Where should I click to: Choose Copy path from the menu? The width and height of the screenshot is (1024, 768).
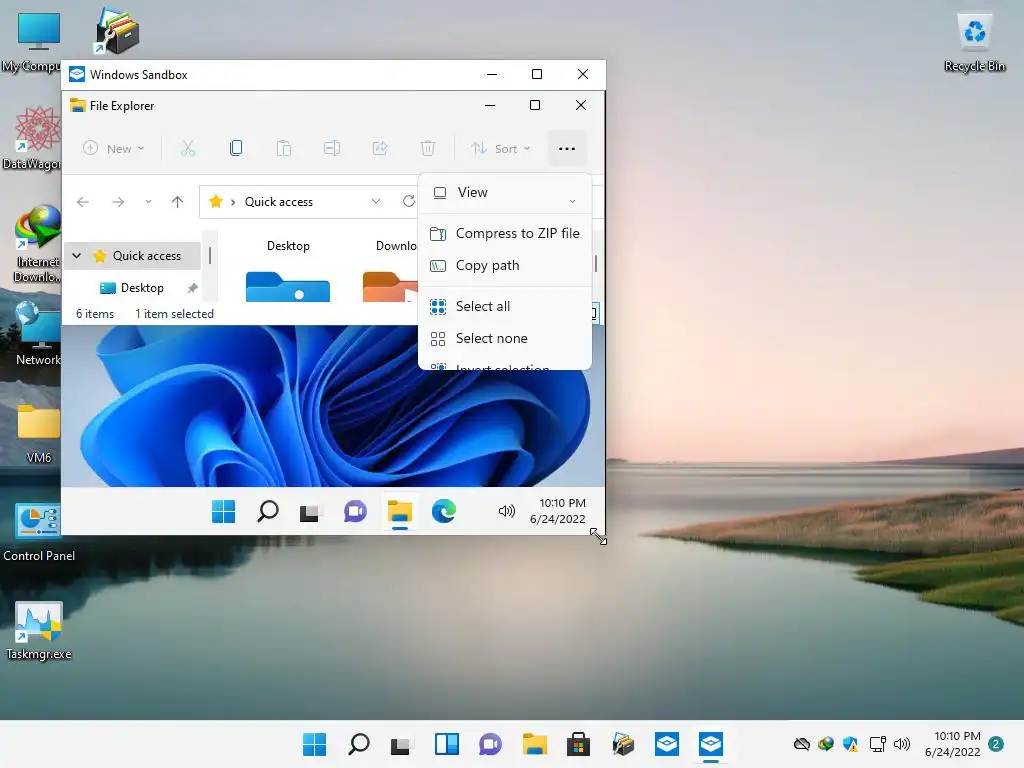pyautogui.click(x=505, y=266)
